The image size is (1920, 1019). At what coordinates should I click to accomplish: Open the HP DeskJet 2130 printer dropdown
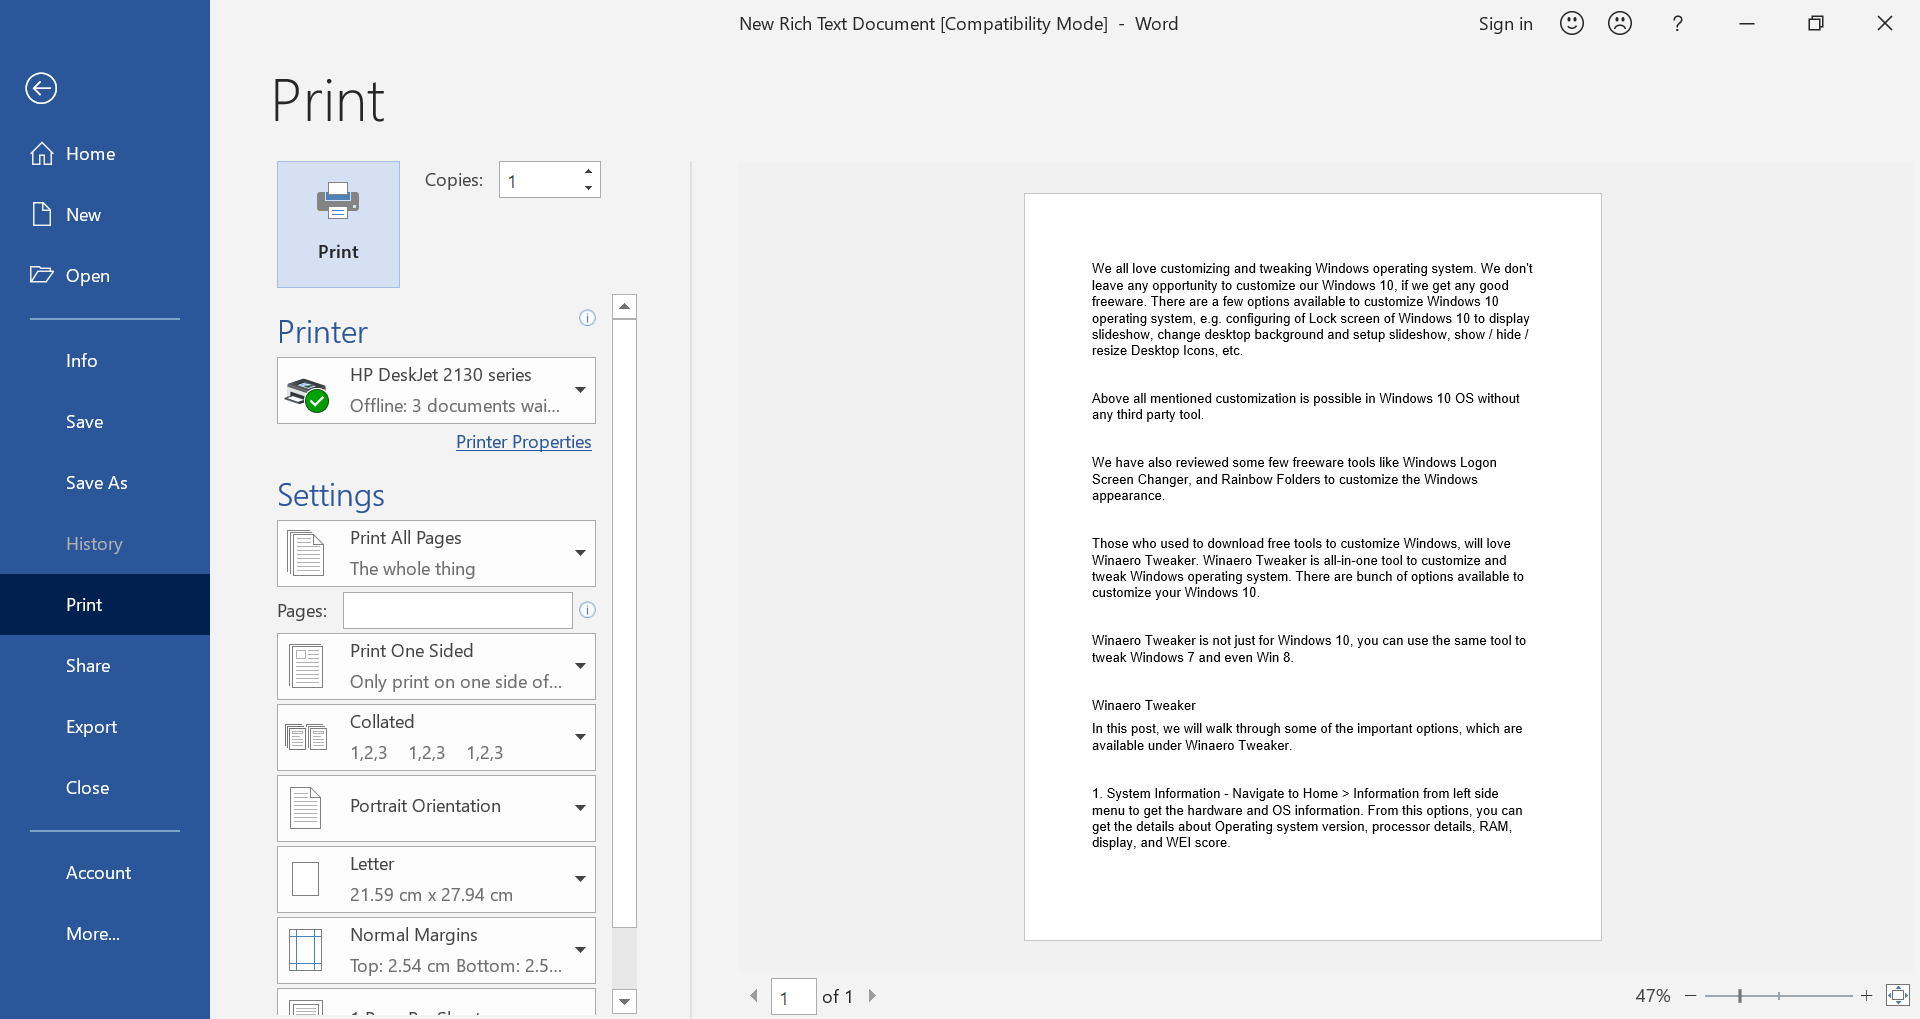point(579,390)
